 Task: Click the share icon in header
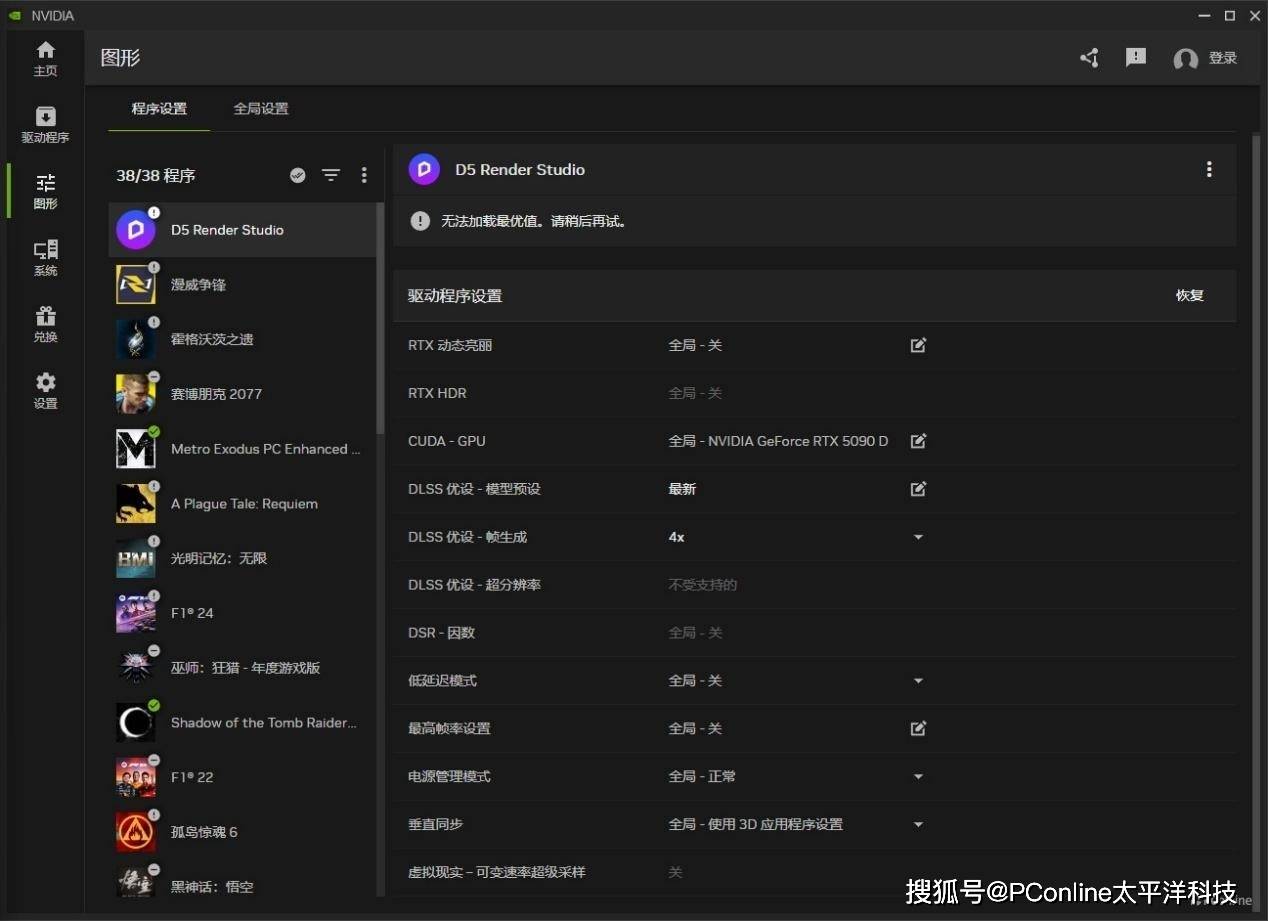(1089, 58)
